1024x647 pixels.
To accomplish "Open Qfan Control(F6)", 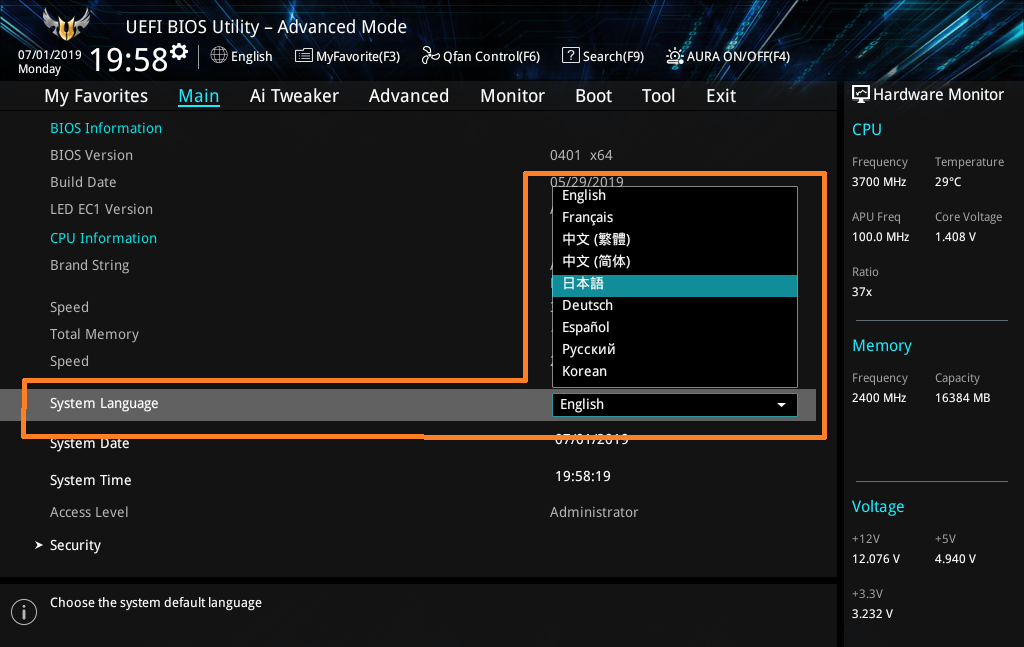I will [481, 56].
